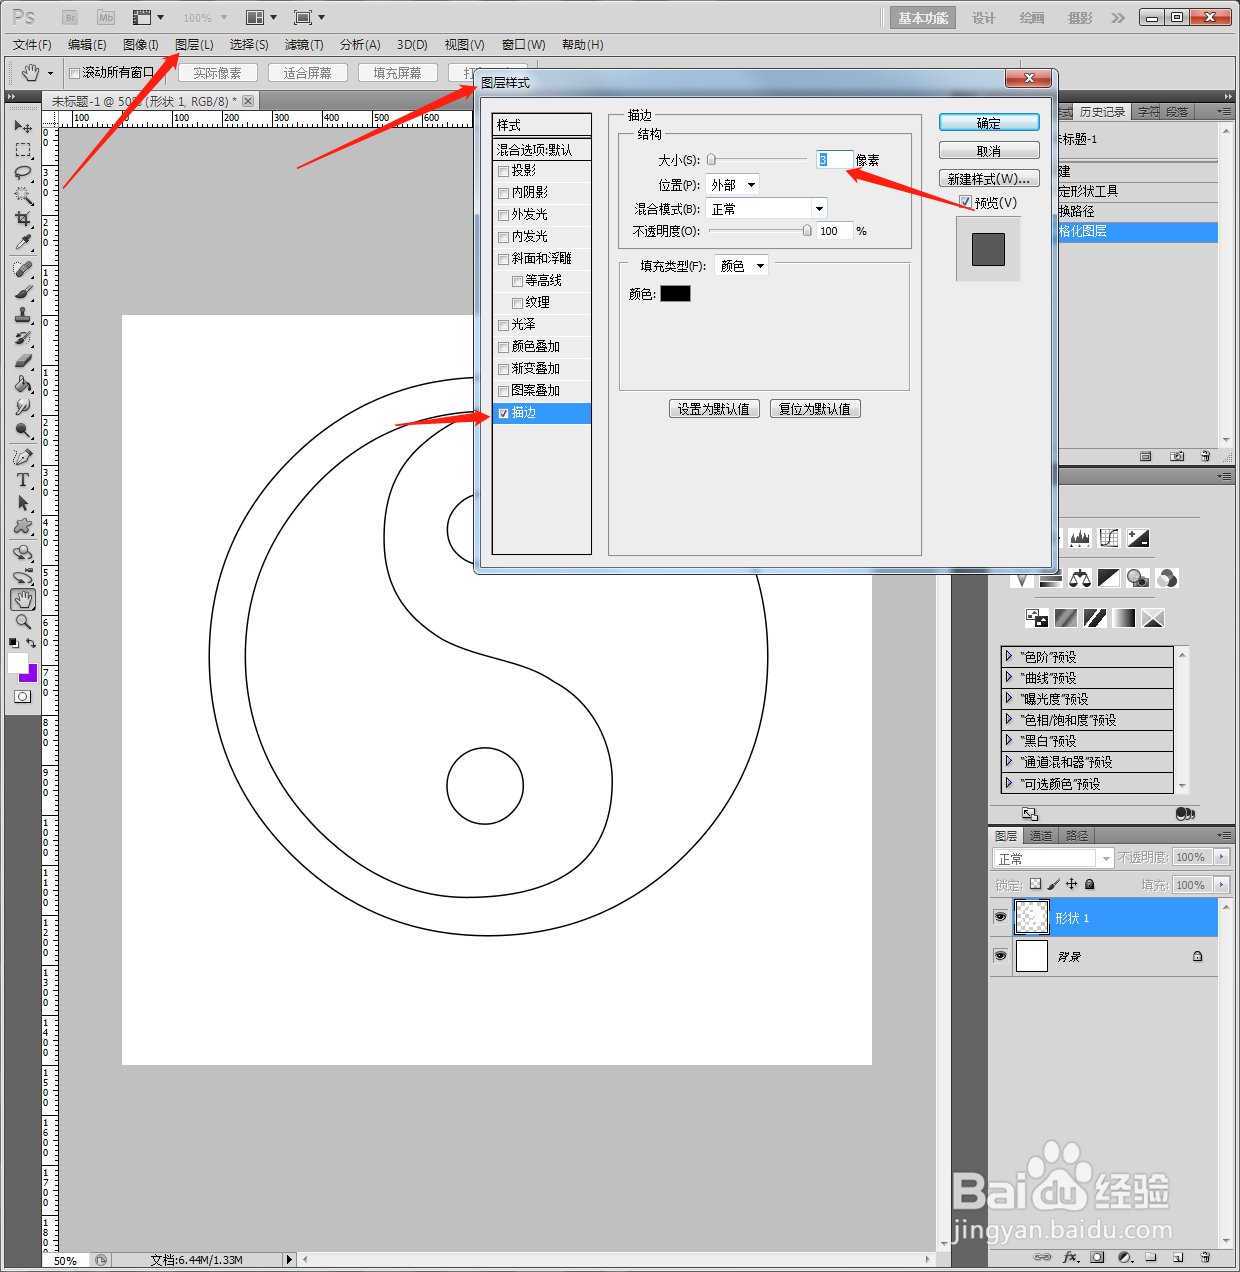Image resolution: width=1240 pixels, height=1272 pixels.
Task: Open the 图像(I) menu
Action: 140,45
